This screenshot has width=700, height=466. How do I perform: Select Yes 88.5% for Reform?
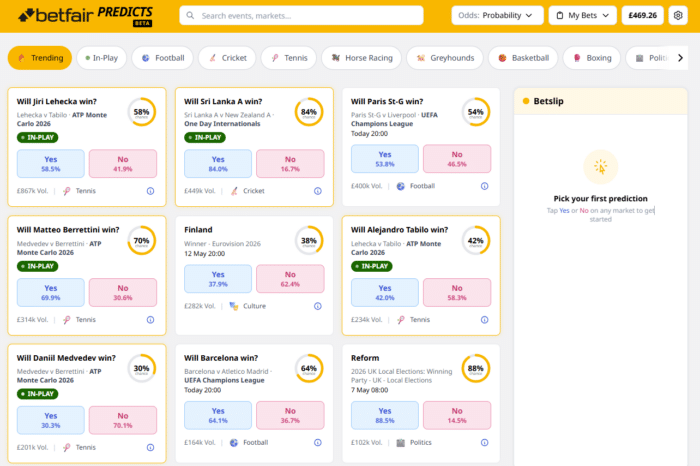[385, 415]
